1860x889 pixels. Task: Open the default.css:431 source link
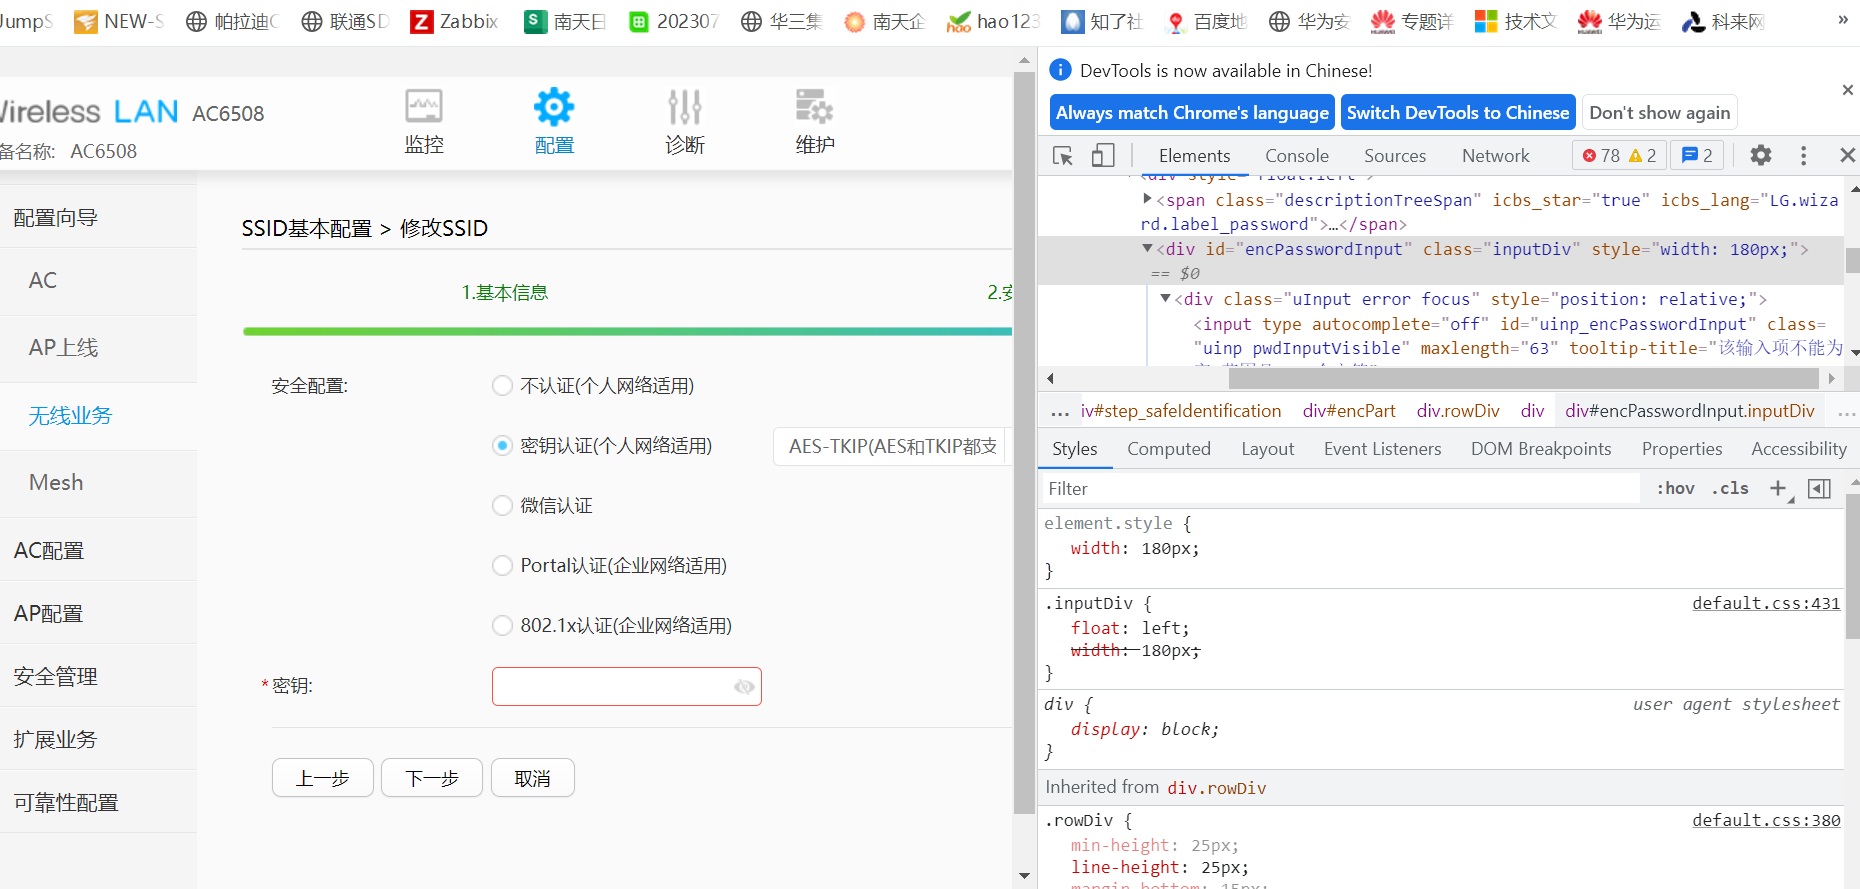click(1766, 603)
